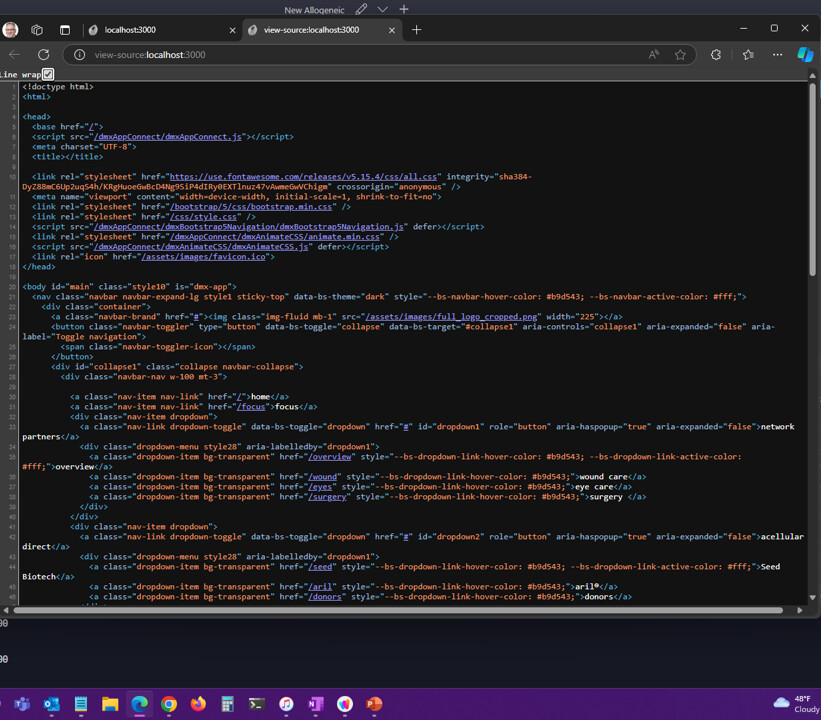Open Copilot in the Edge sidebar

click(x=806, y=55)
